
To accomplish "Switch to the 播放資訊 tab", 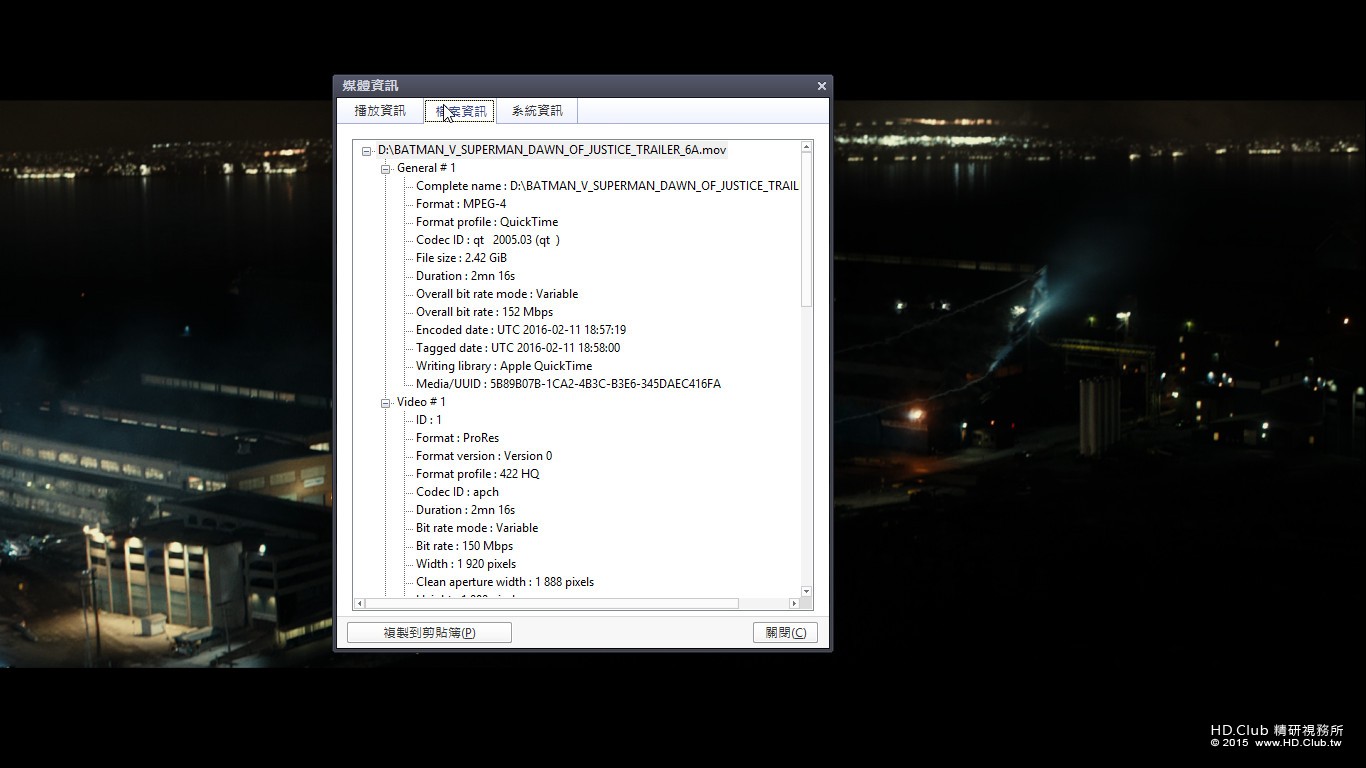I will click(x=380, y=111).
